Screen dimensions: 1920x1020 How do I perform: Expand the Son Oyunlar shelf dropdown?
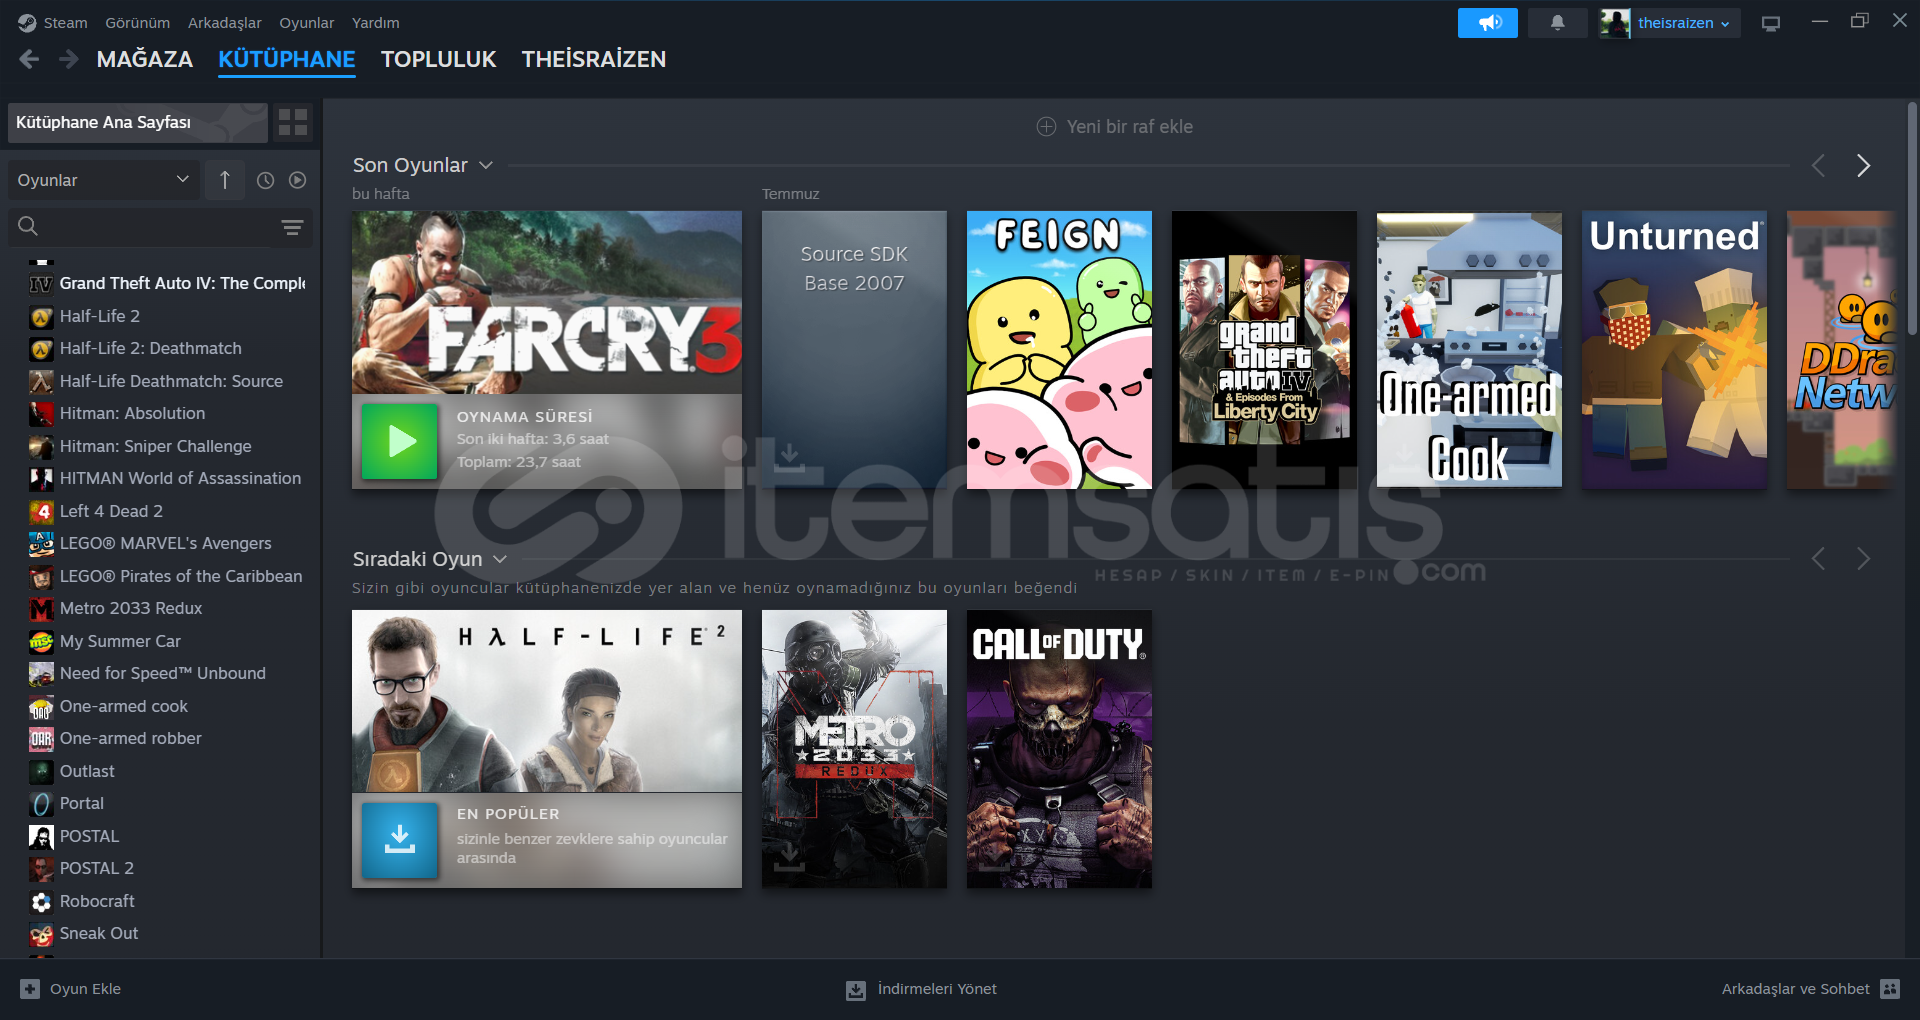[486, 165]
